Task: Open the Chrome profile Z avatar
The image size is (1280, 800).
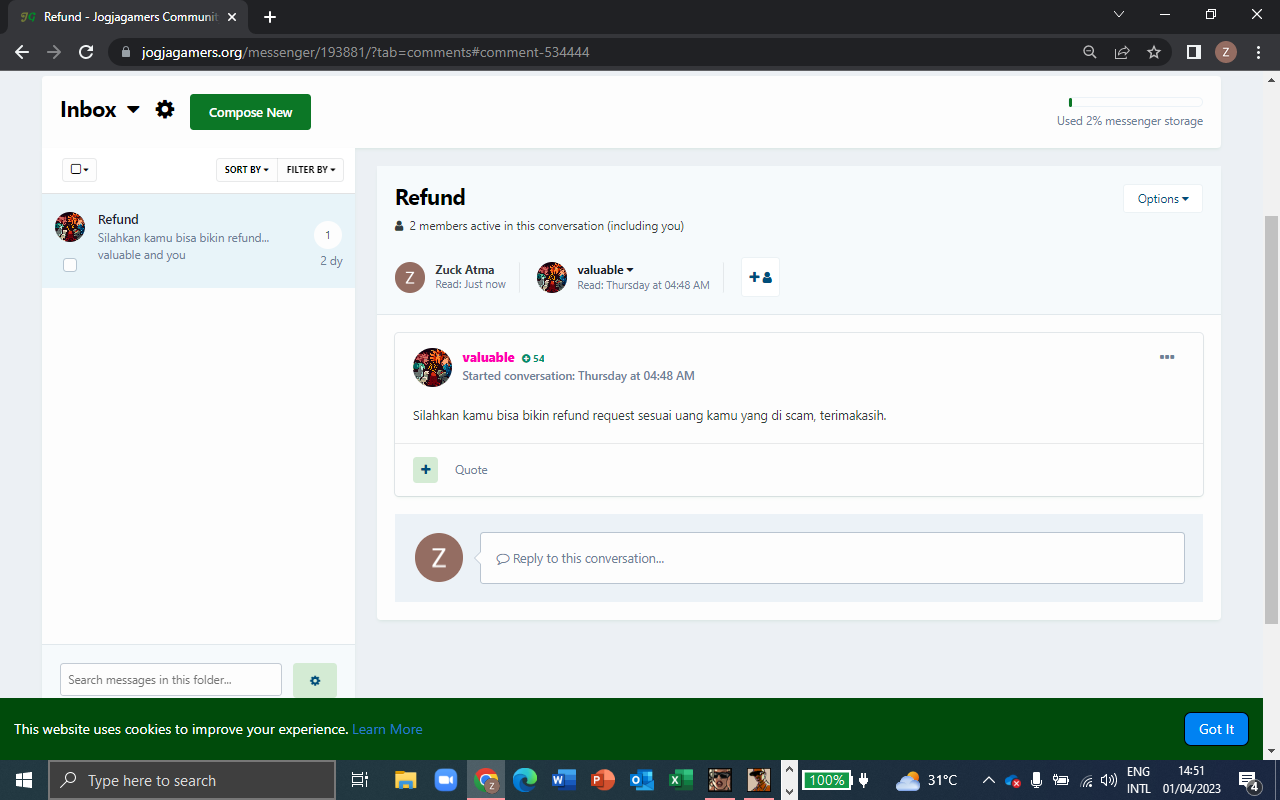Action: click(x=1226, y=52)
